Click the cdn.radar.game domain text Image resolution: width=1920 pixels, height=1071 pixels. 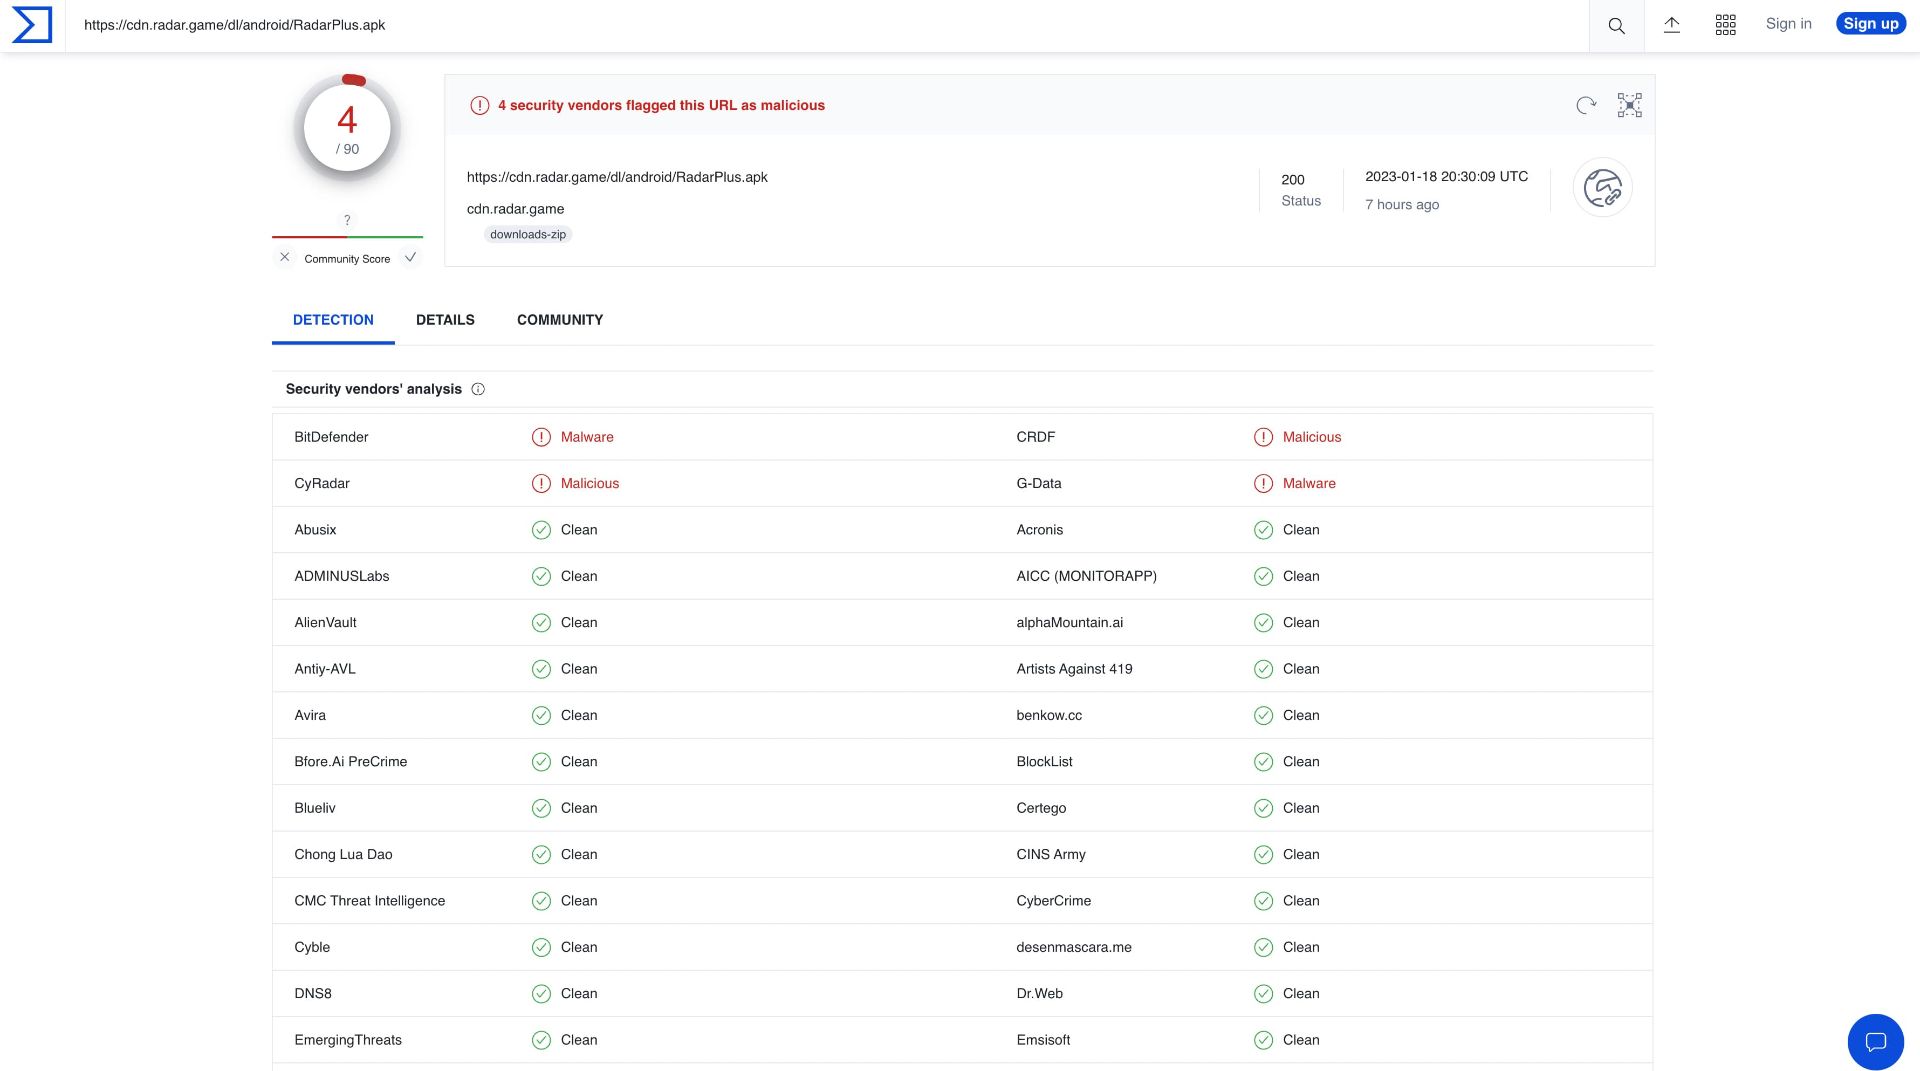(x=515, y=209)
